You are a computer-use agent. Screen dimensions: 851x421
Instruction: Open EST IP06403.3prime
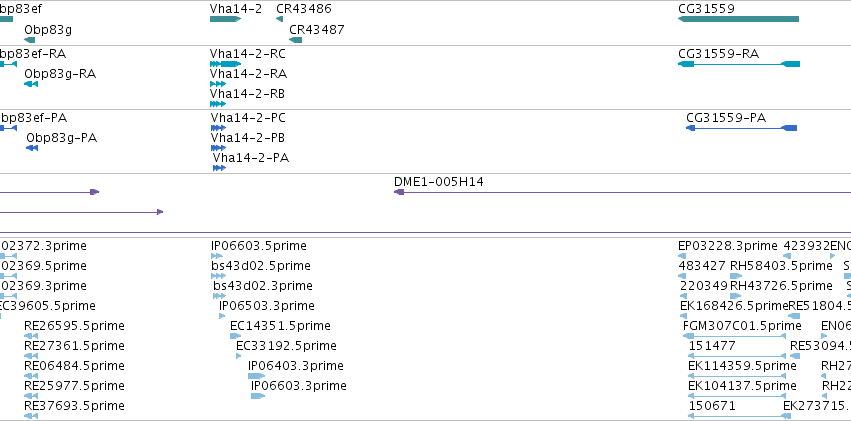[x=256, y=376]
